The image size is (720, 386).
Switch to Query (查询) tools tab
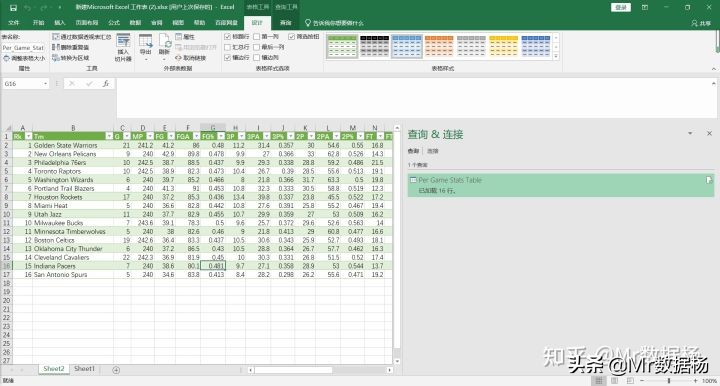coord(286,22)
